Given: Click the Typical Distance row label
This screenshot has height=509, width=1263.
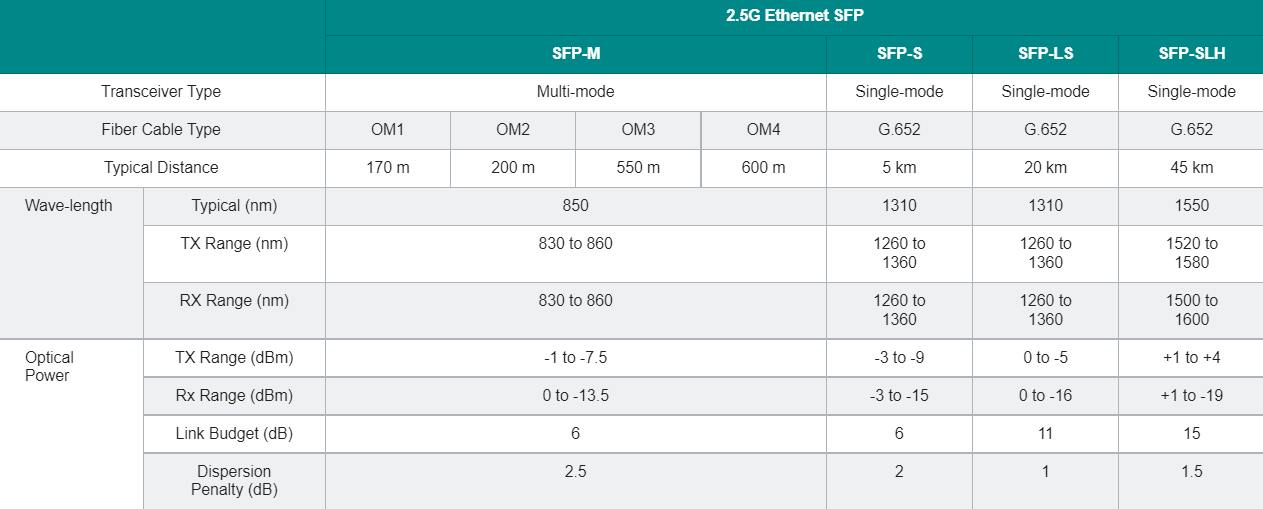Looking at the screenshot, I should point(161,168).
